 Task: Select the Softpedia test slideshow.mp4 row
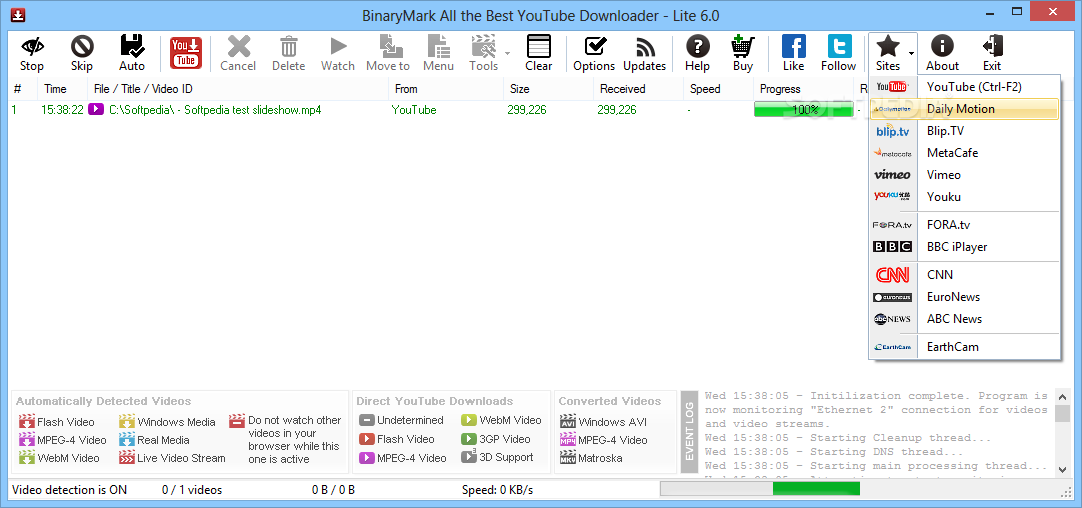coord(436,109)
